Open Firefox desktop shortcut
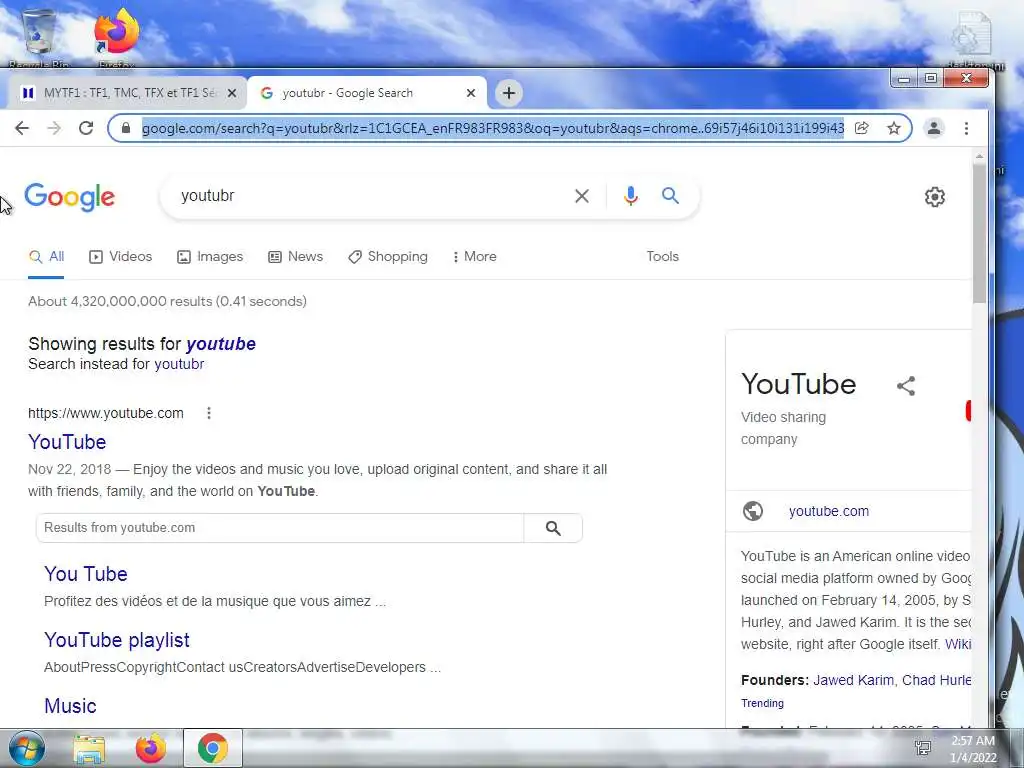1024x768 pixels. 116,36
